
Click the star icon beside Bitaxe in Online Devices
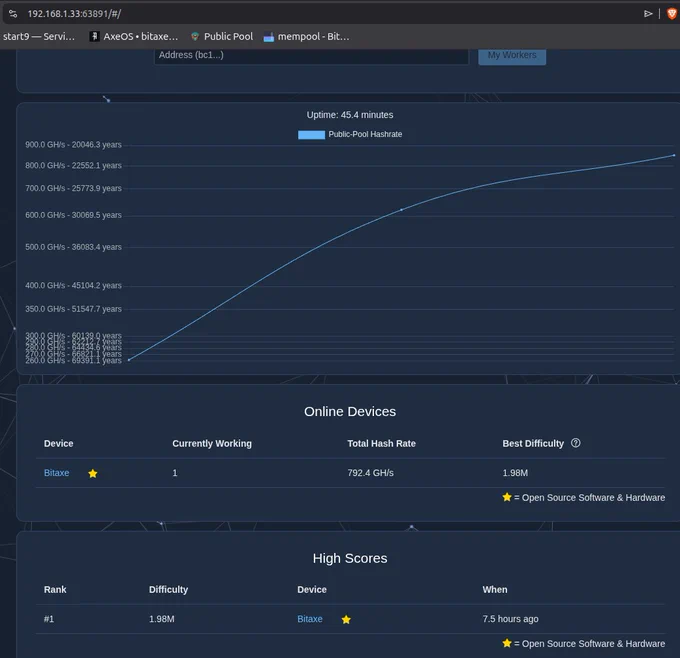coord(93,473)
